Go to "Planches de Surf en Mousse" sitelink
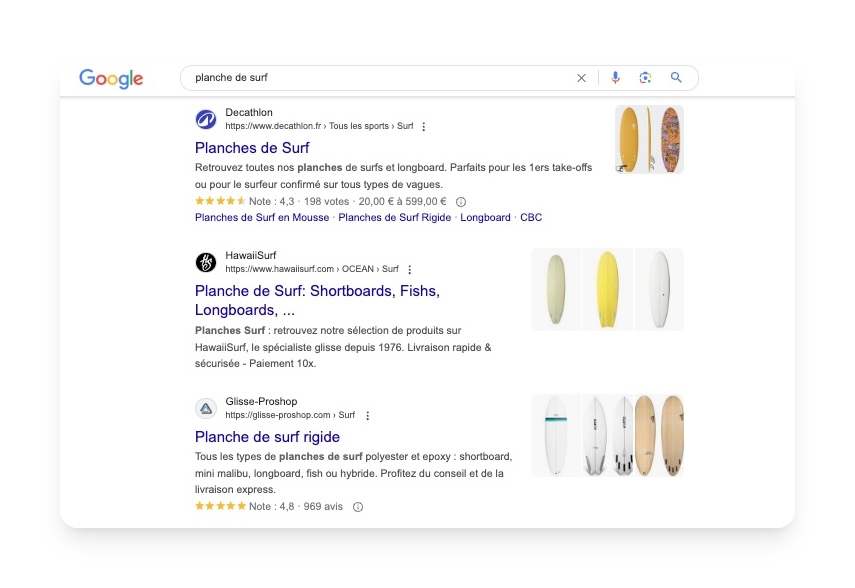 point(262,217)
